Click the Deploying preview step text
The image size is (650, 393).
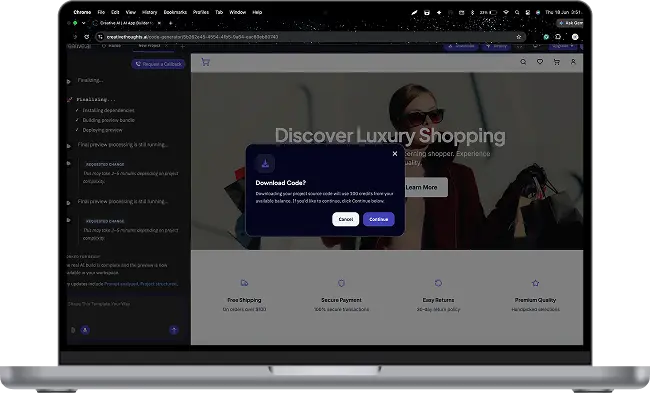click(x=102, y=130)
